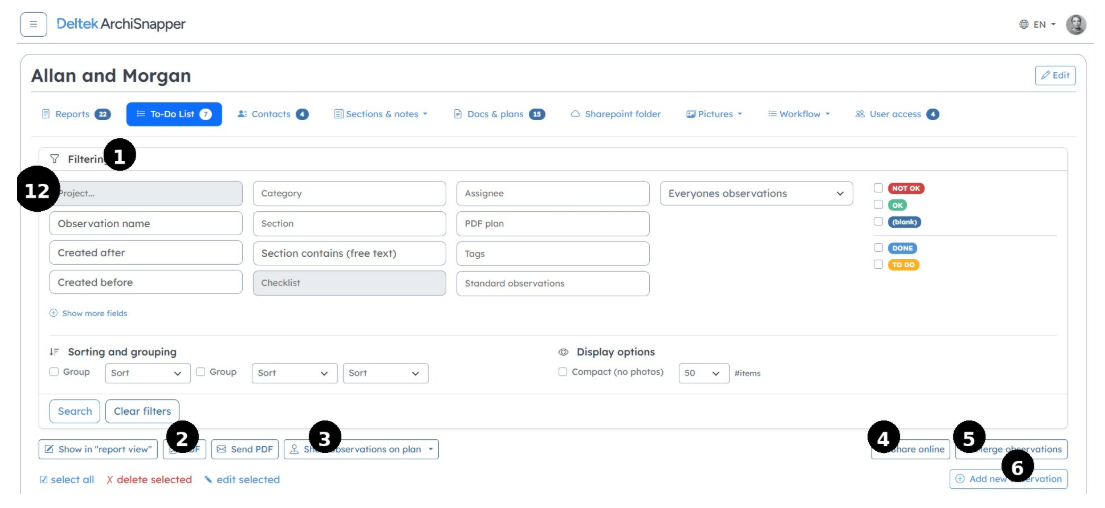
Task: Open the first Sort dropdown
Action: tap(148, 373)
